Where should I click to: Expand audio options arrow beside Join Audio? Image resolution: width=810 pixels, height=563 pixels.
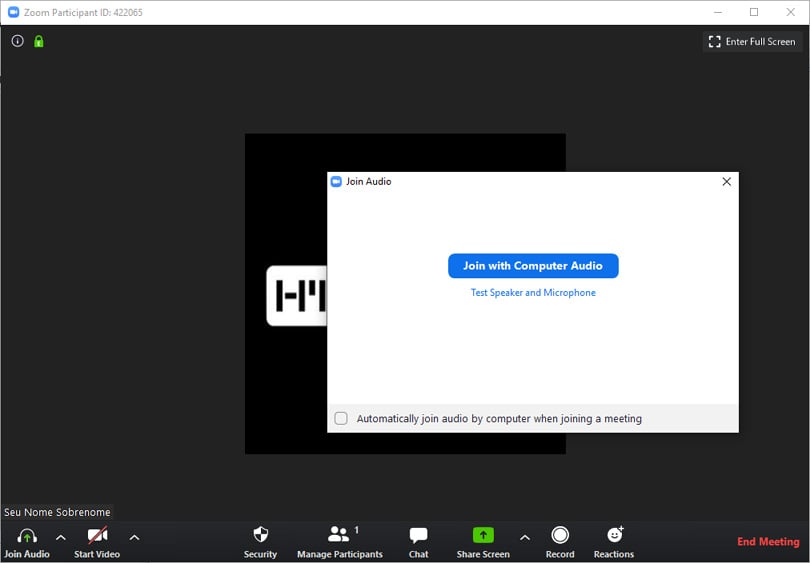60,538
